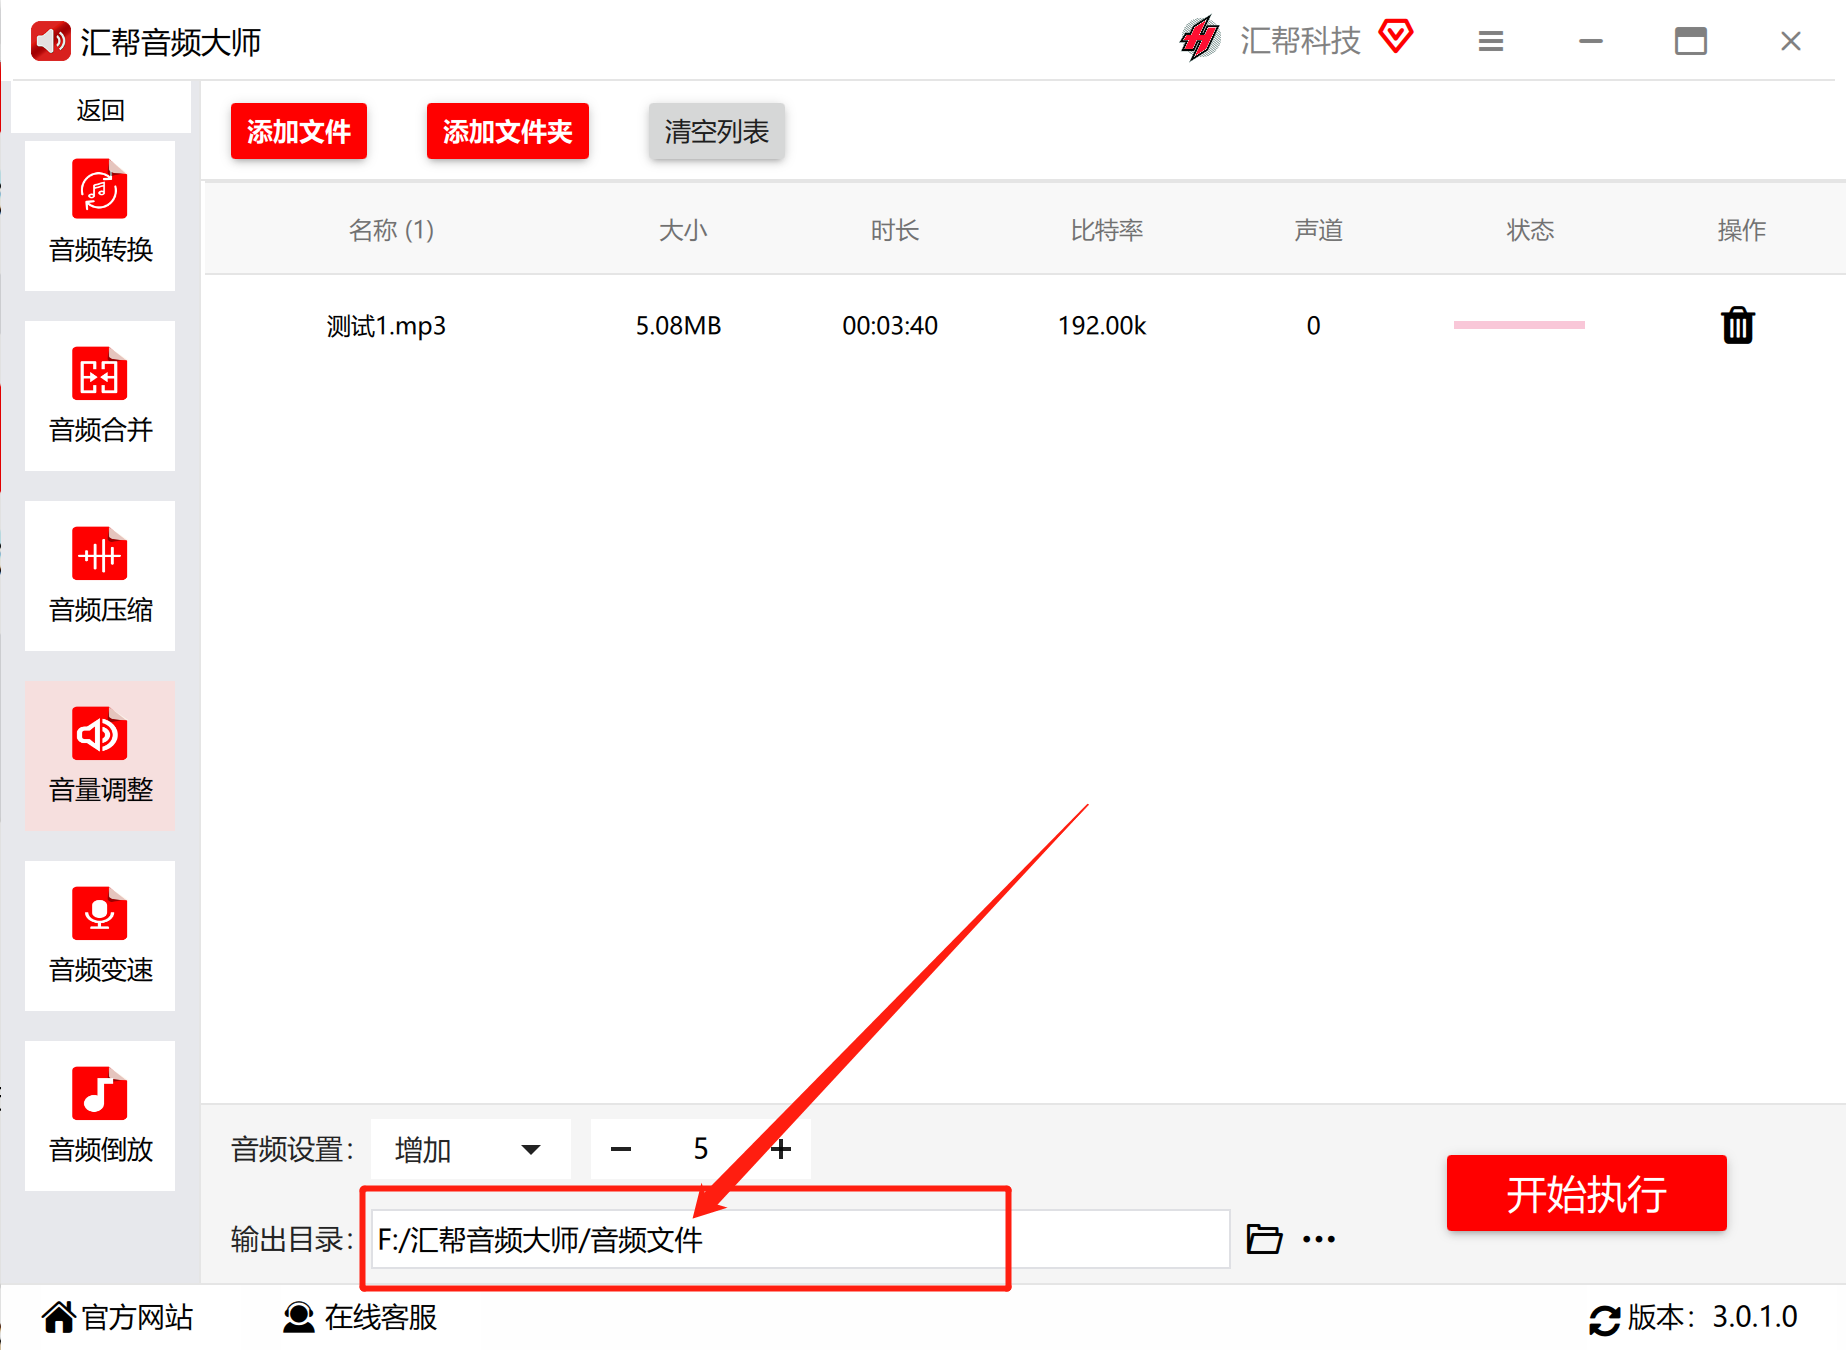The image size is (1846, 1350).
Task: Click the 5.08MB size cell
Action: pos(679,325)
